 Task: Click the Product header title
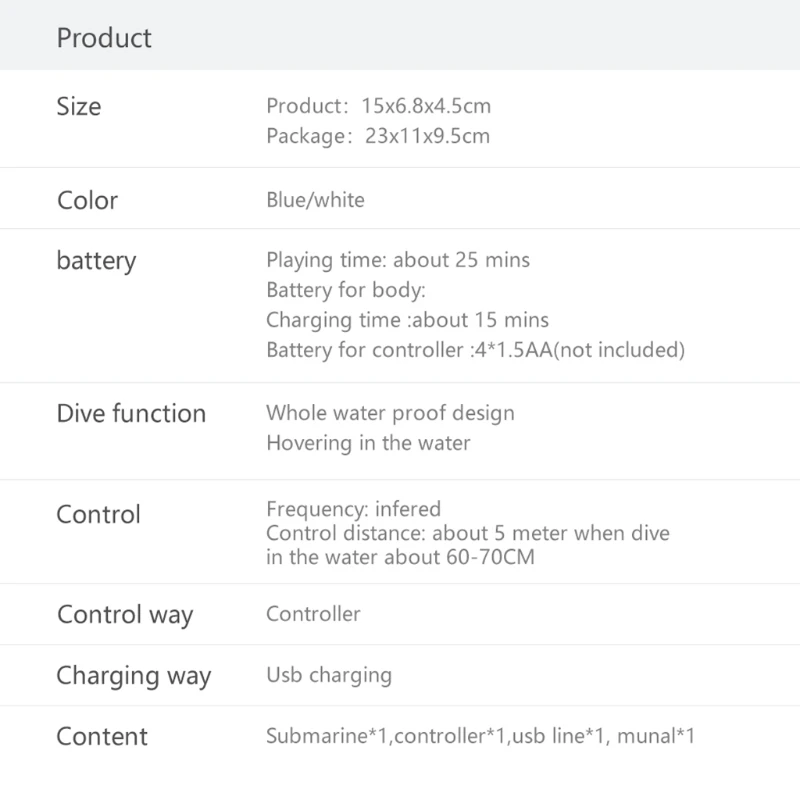pyautogui.click(x=104, y=38)
